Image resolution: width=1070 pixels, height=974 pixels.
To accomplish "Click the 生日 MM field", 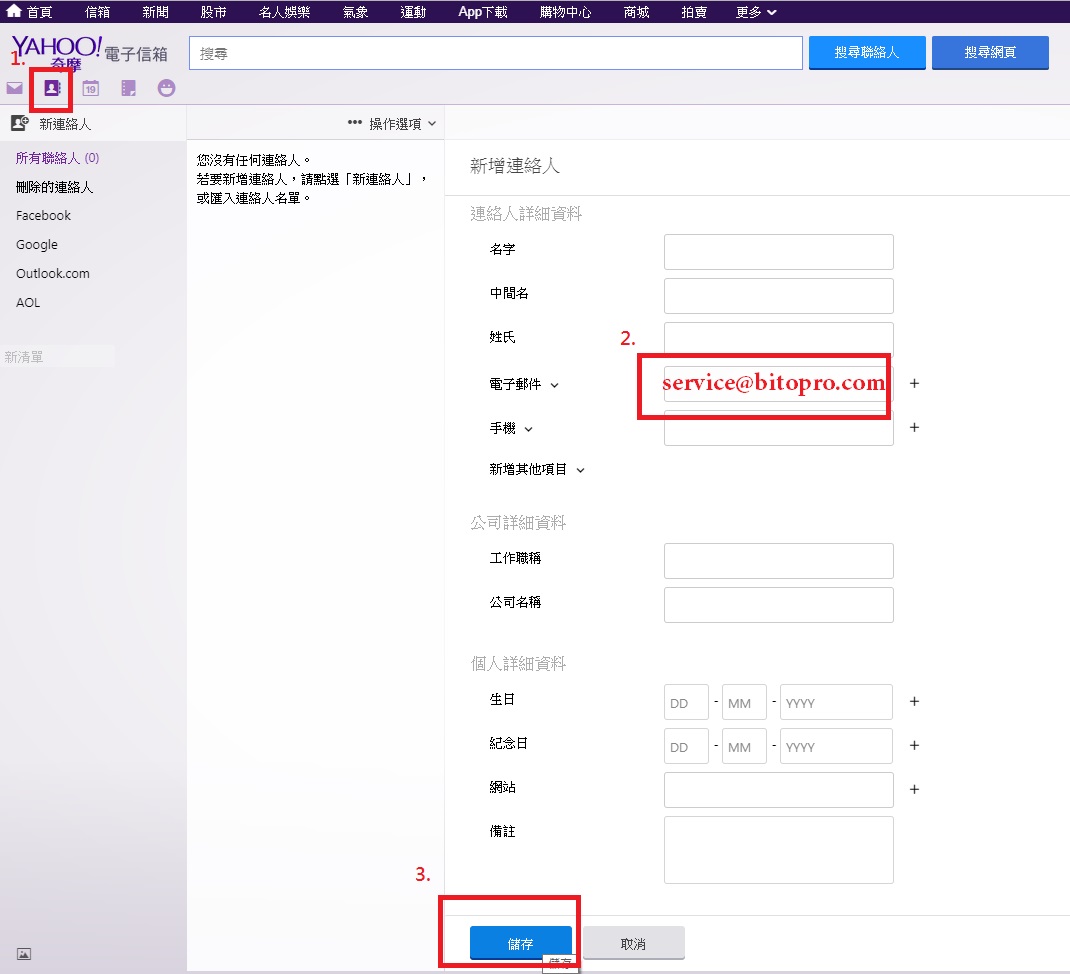I will pyautogui.click(x=744, y=702).
